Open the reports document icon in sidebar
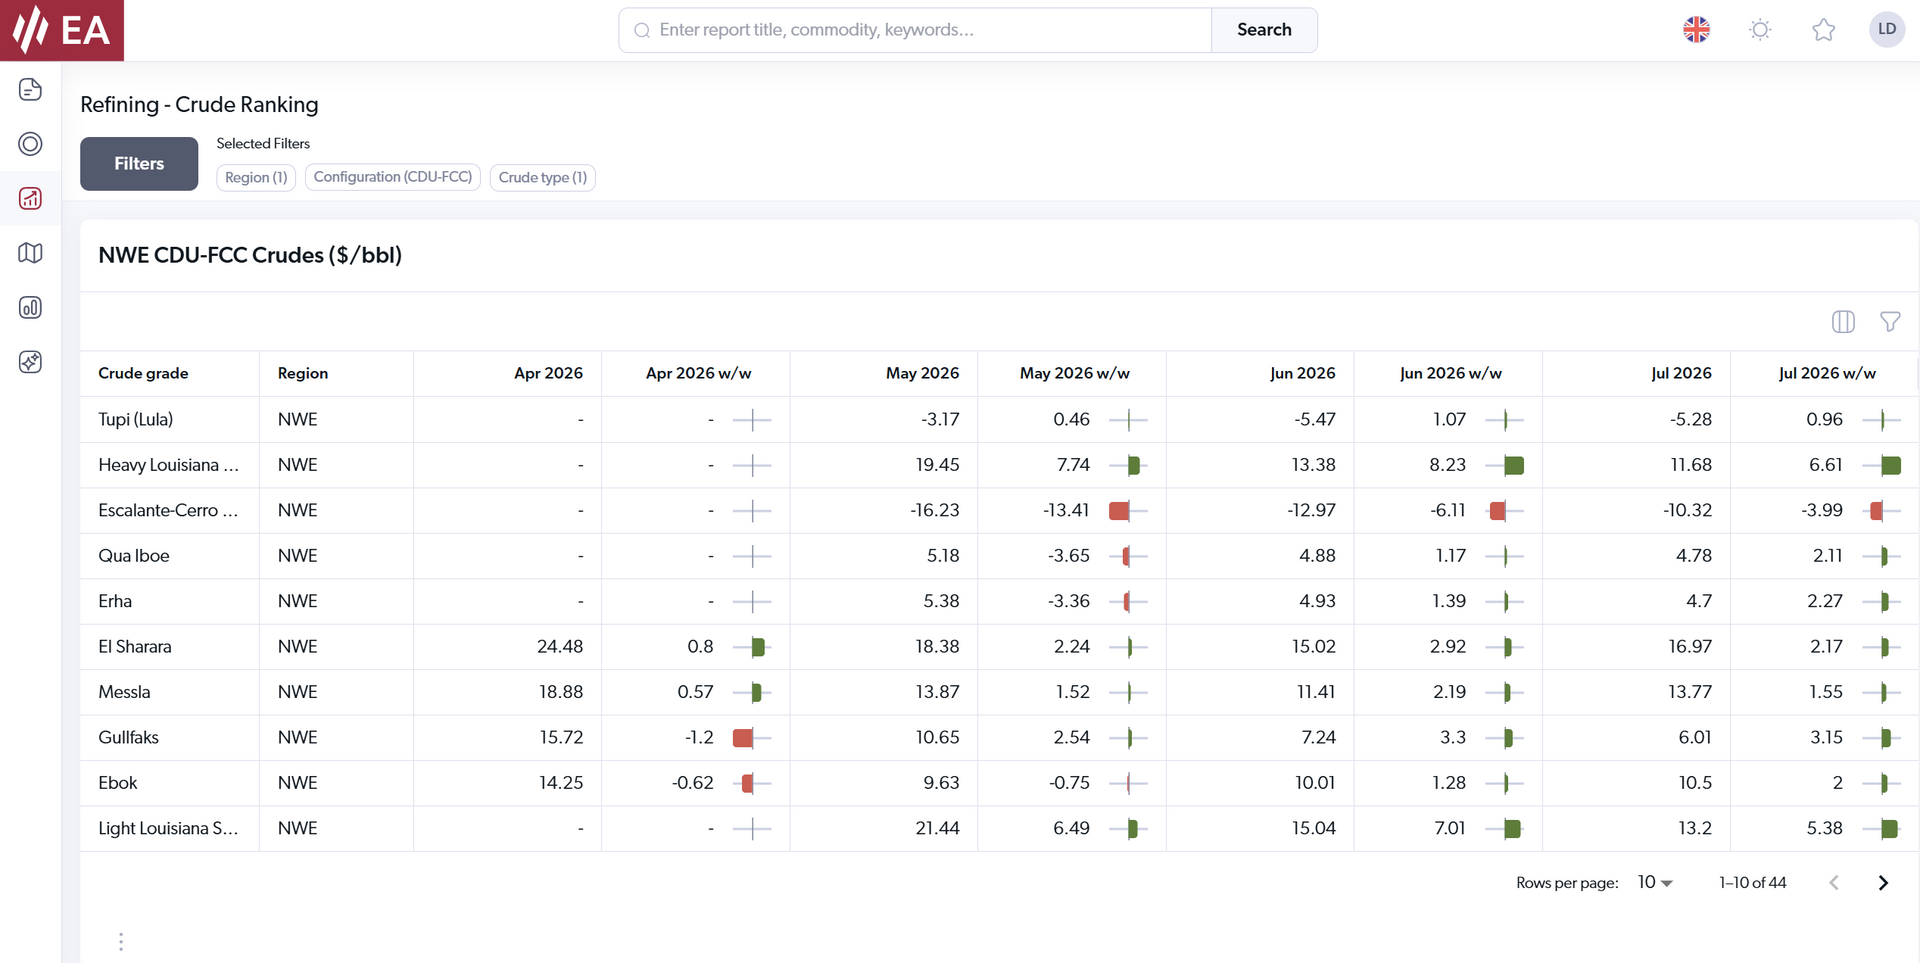The width and height of the screenshot is (1920, 963). [x=30, y=90]
